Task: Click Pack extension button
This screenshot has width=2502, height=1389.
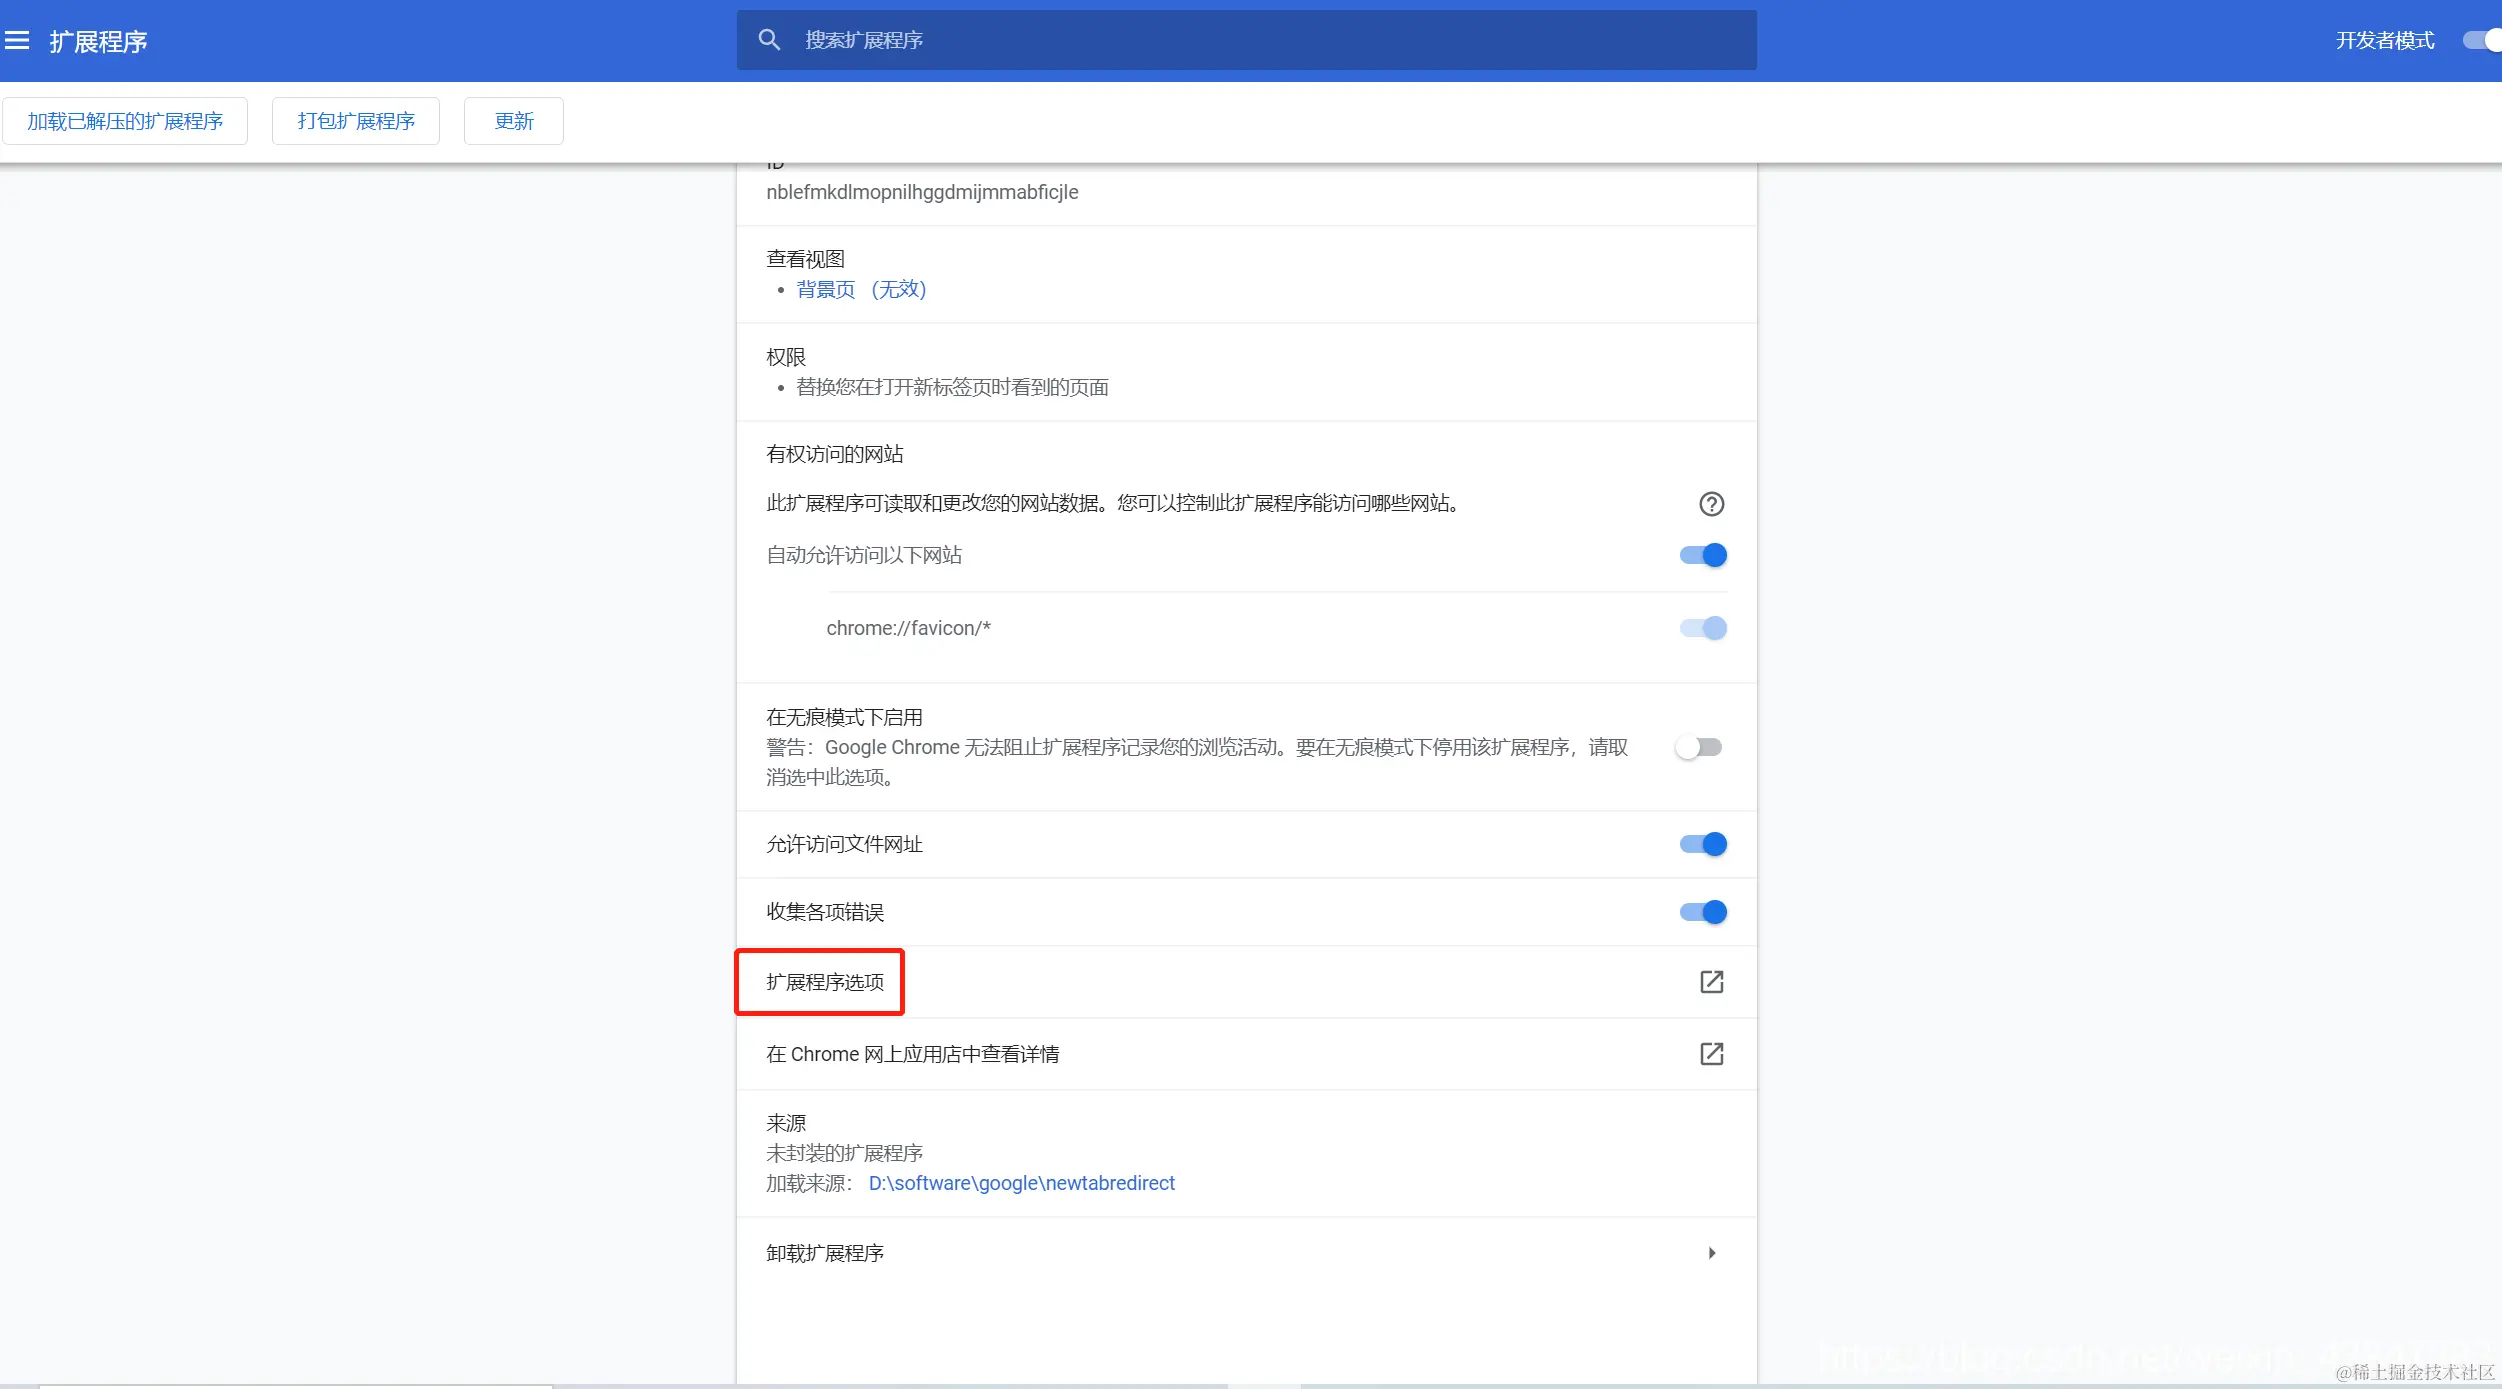Action: pyautogui.click(x=356, y=121)
